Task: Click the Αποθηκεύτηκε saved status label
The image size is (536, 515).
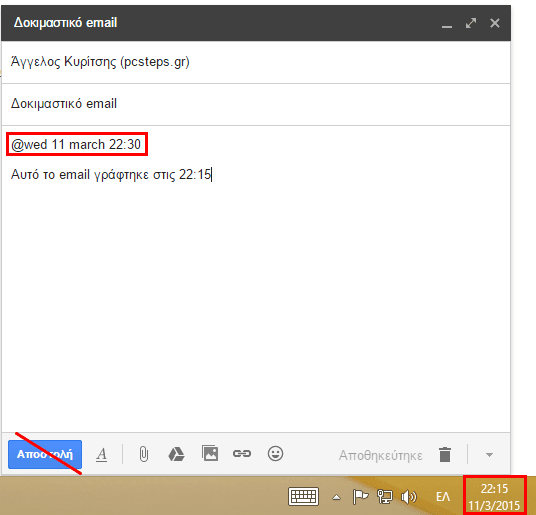Action: (x=380, y=456)
